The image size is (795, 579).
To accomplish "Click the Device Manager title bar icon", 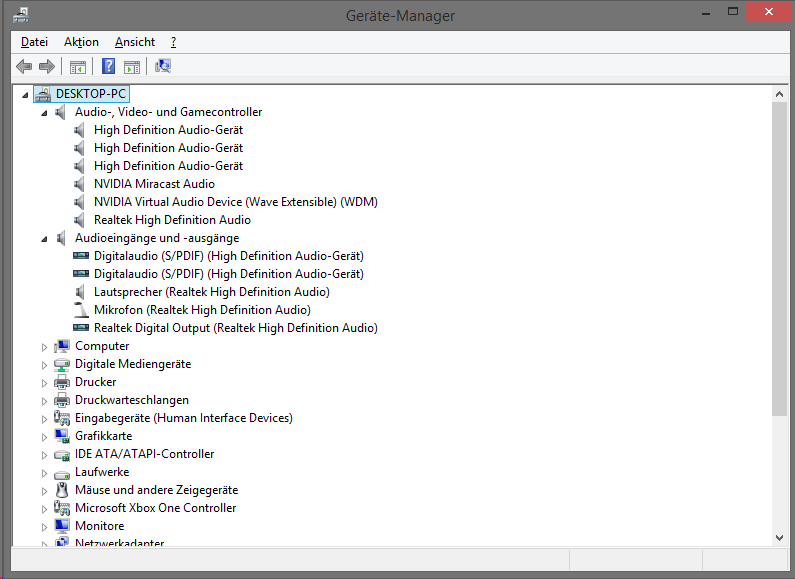I will 21,15.
